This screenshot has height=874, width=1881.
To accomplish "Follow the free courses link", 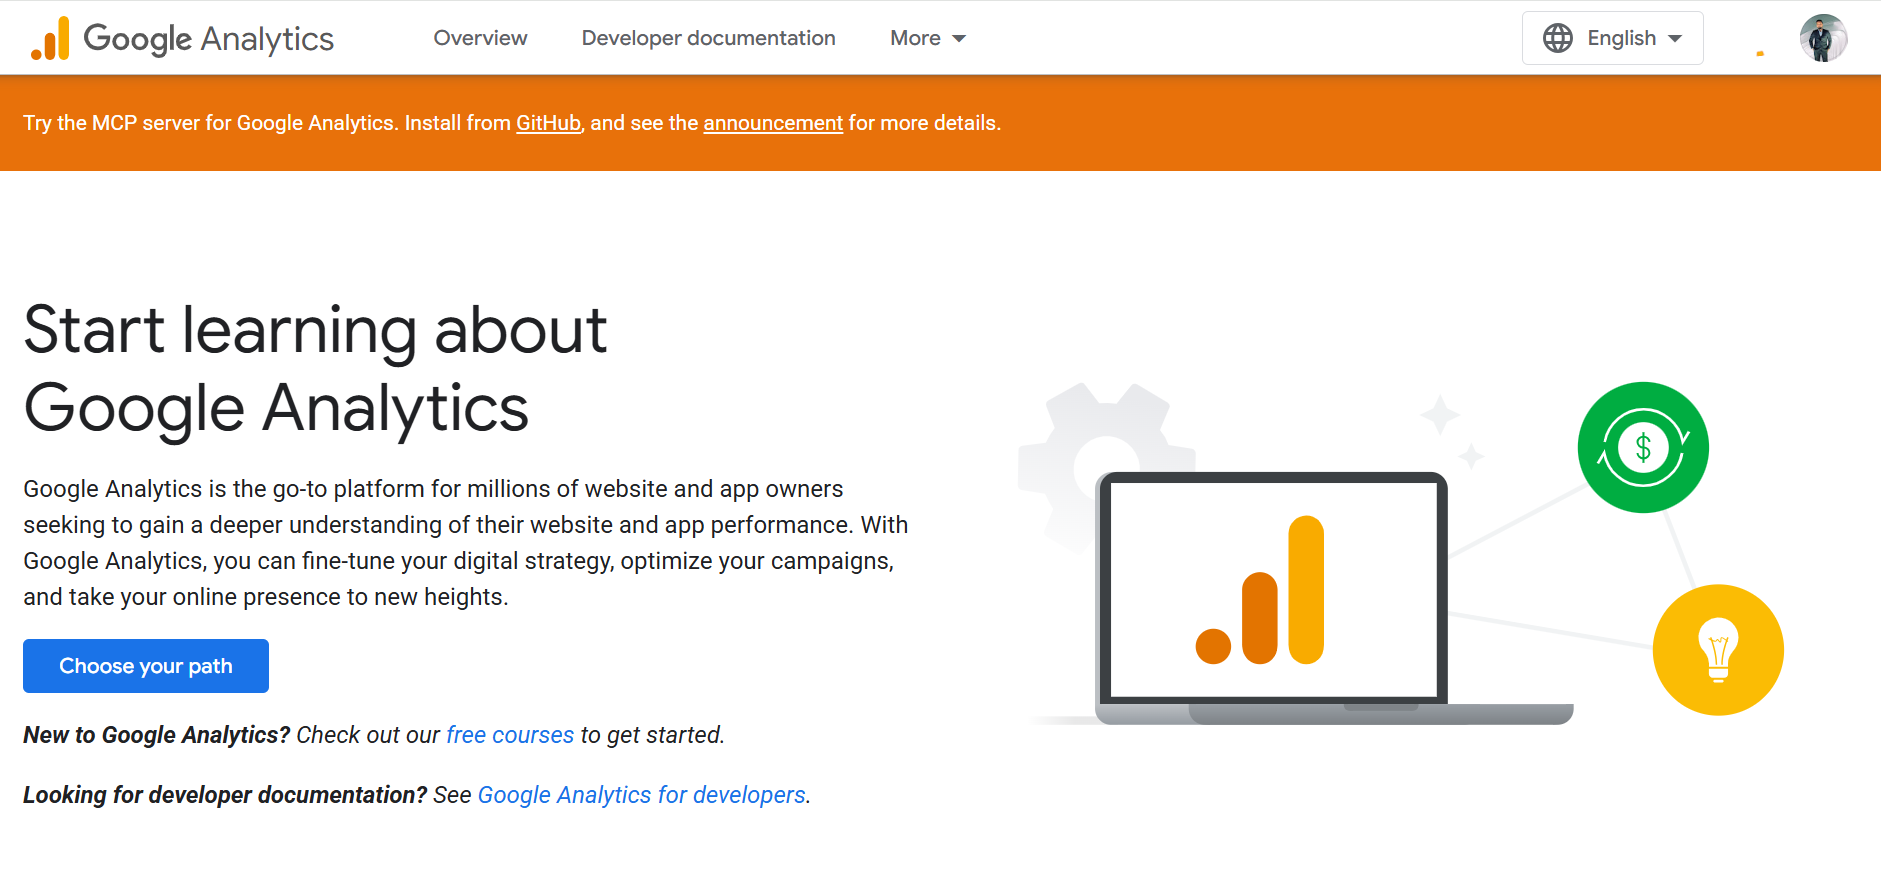I will pyautogui.click(x=510, y=735).
